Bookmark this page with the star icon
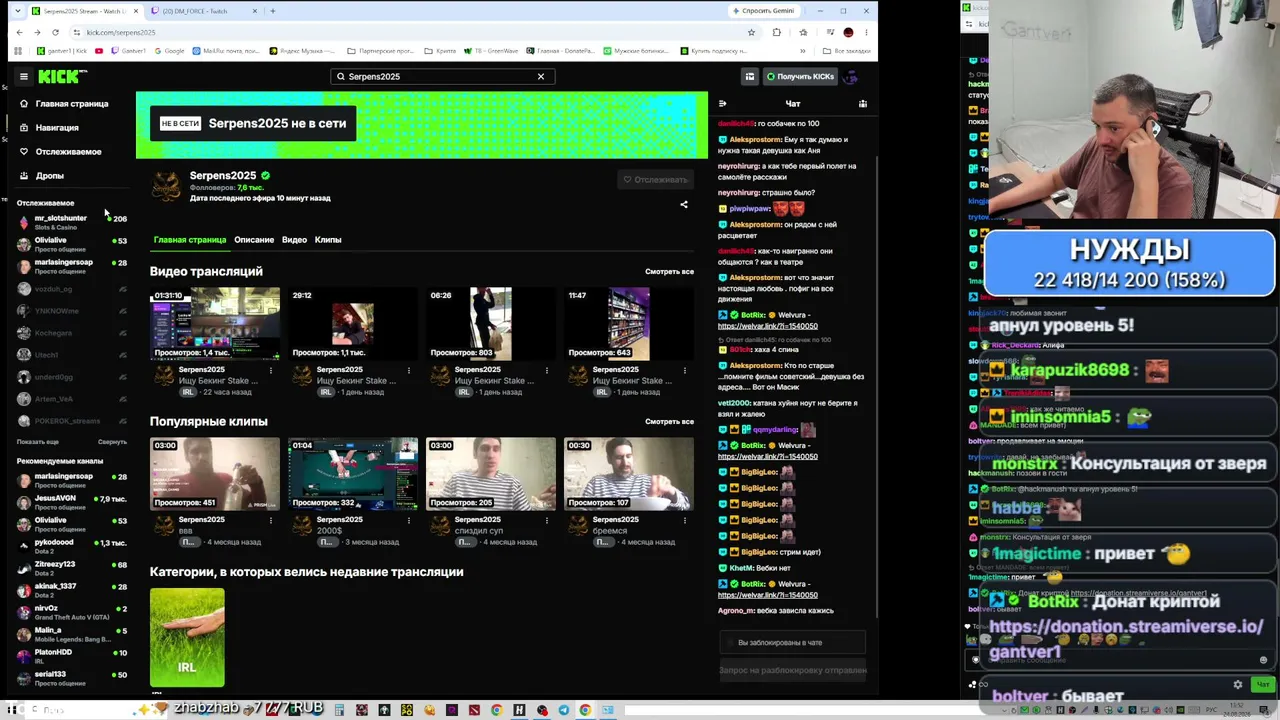This screenshot has height=720, width=1280. [x=751, y=32]
